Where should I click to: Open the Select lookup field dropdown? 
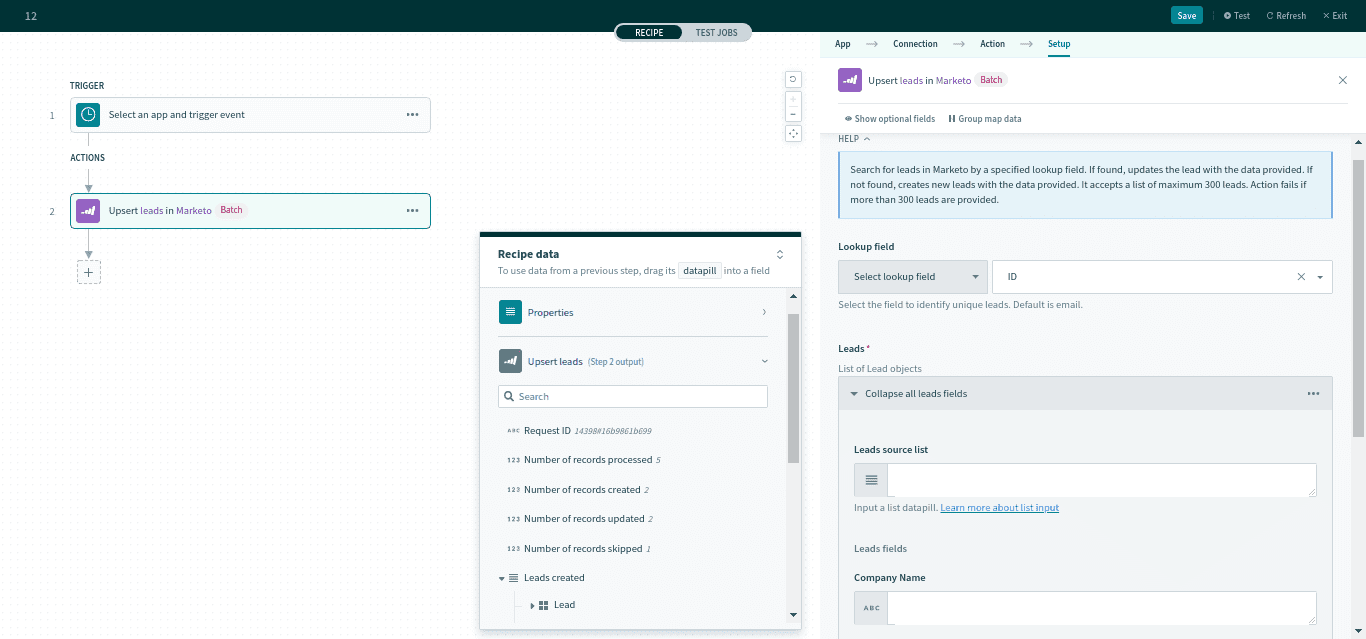(x=912, y=277)
